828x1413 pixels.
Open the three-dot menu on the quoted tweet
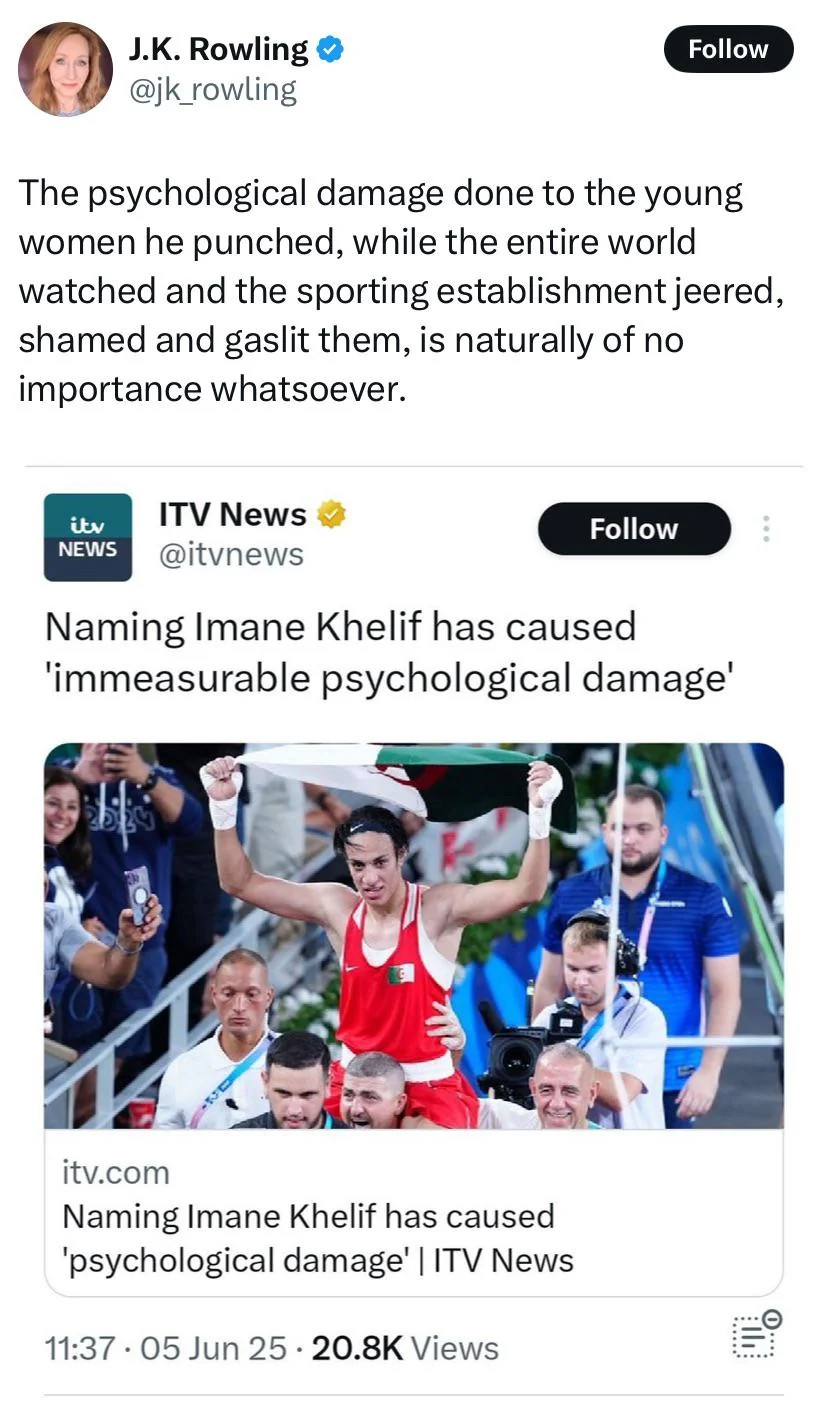coord(767,529)
